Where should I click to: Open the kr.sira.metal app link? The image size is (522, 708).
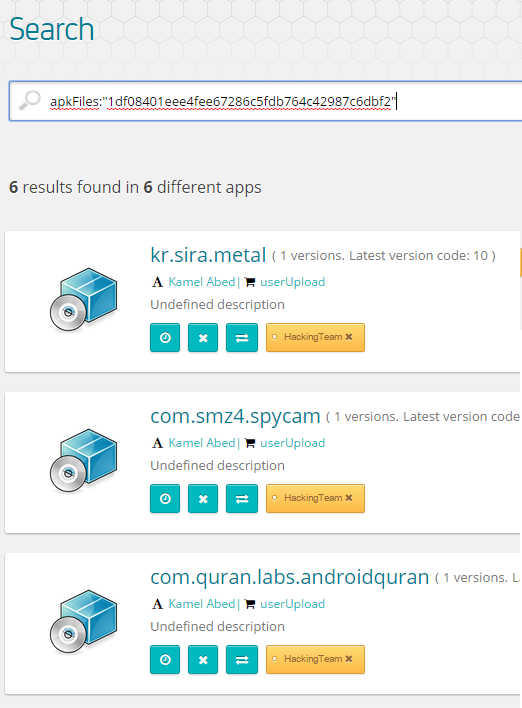[x=208, y=255]
